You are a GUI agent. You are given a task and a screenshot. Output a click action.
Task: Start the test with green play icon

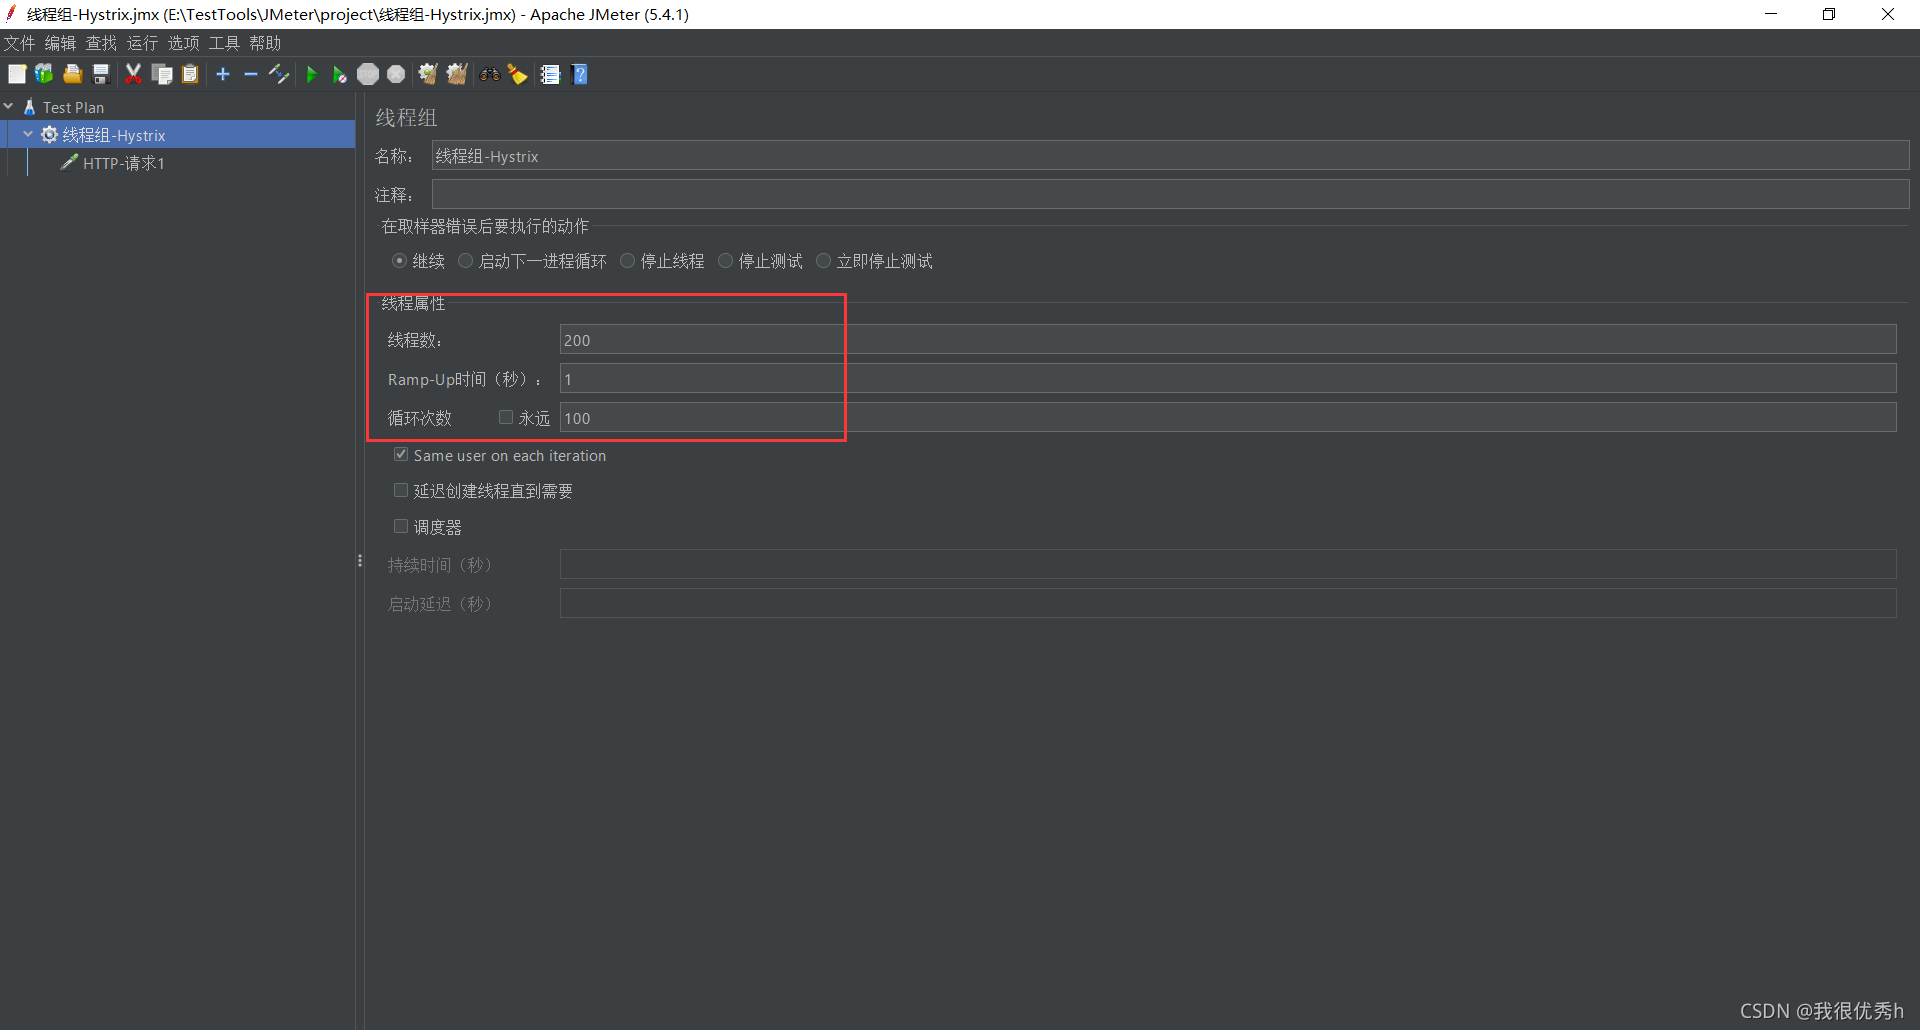point(311,74)
